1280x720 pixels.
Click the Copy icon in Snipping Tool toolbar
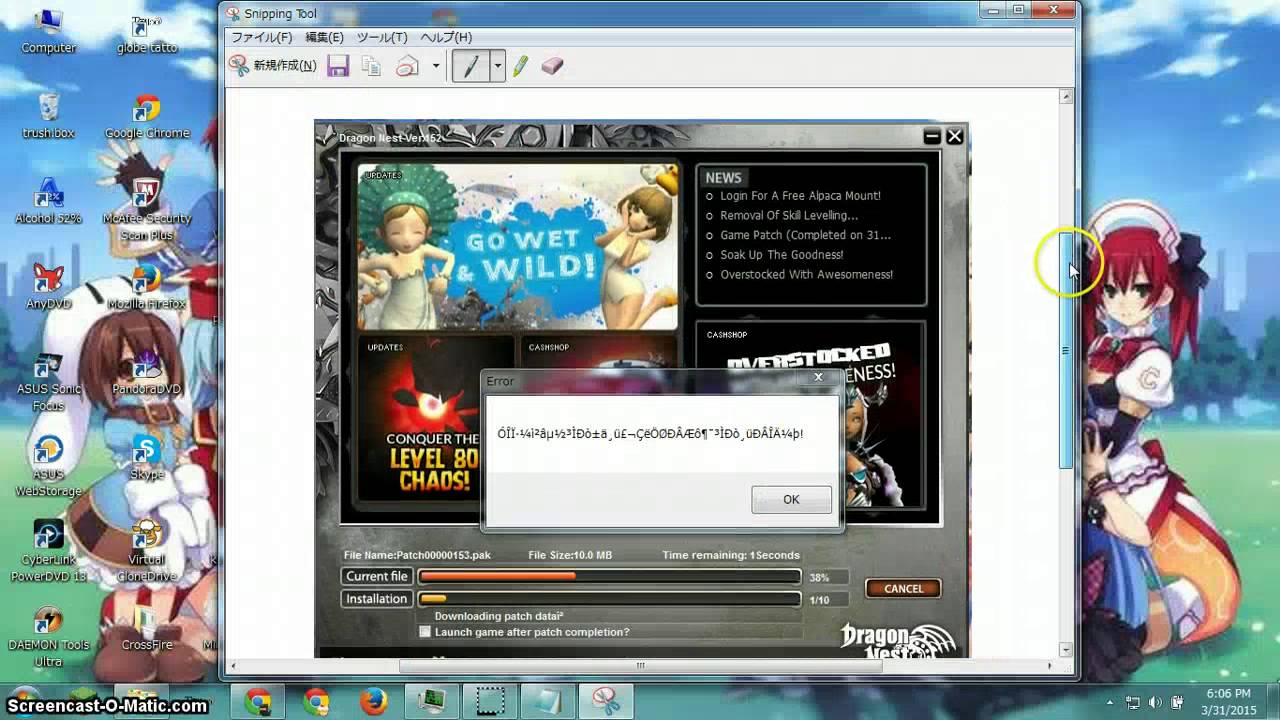coord(371,66)
